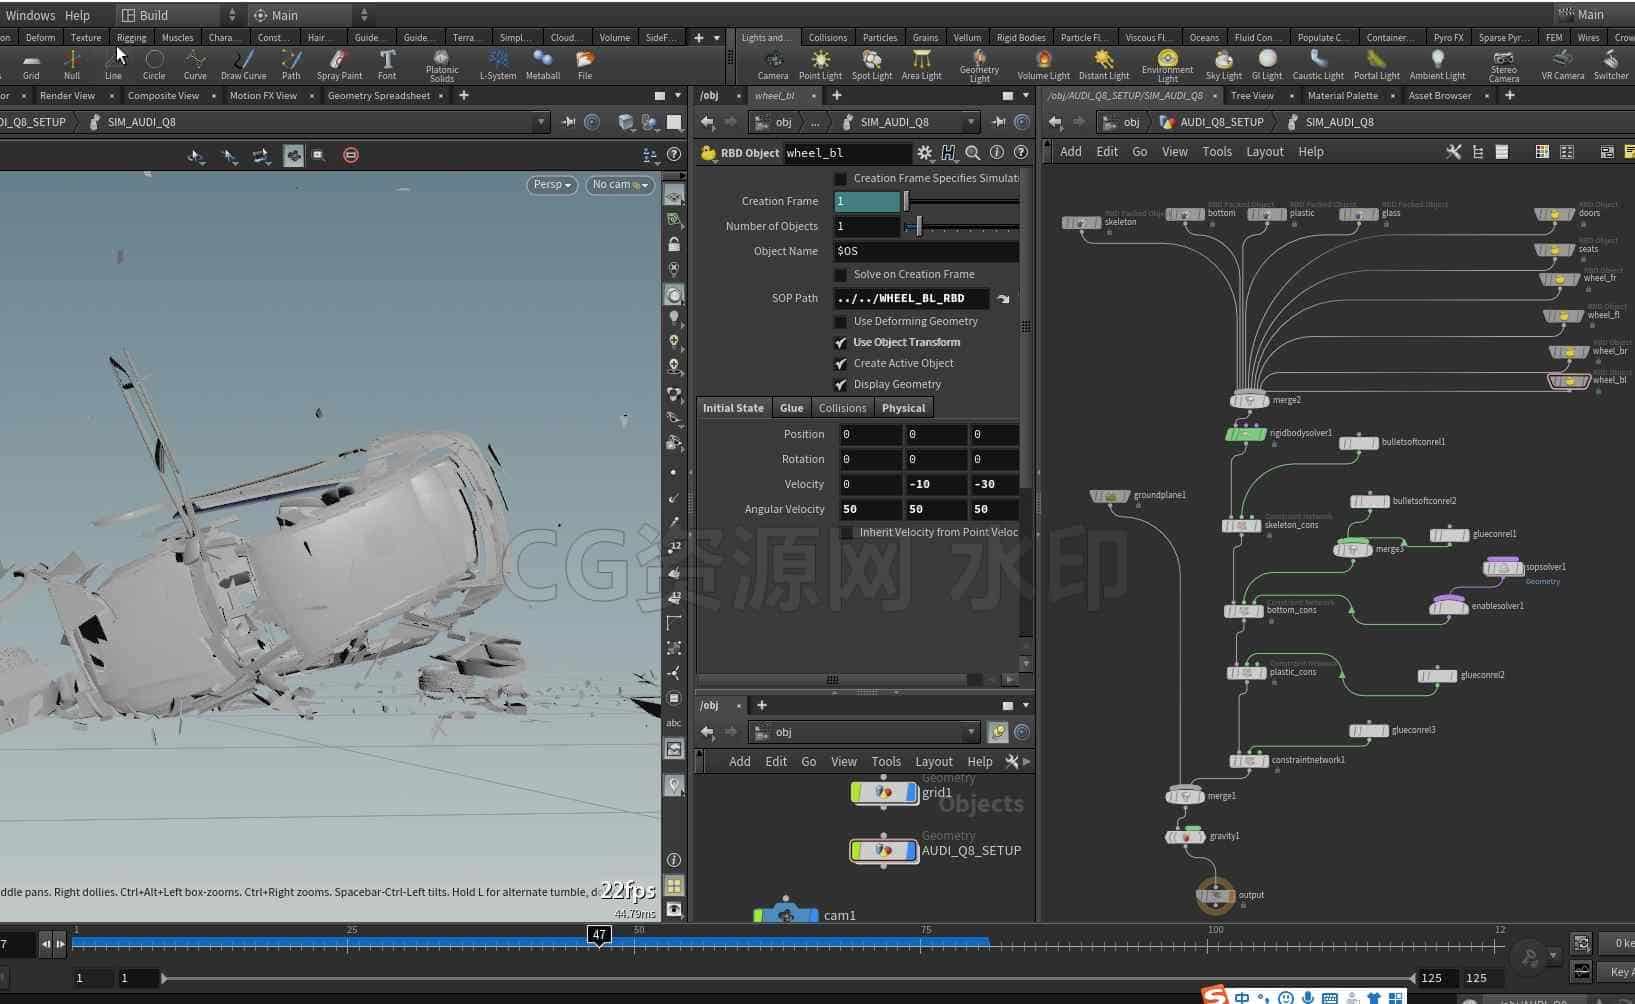1635x1004 pixels.
Task: Add a Point Light from the shelf
Action: (x=820, y=65)
